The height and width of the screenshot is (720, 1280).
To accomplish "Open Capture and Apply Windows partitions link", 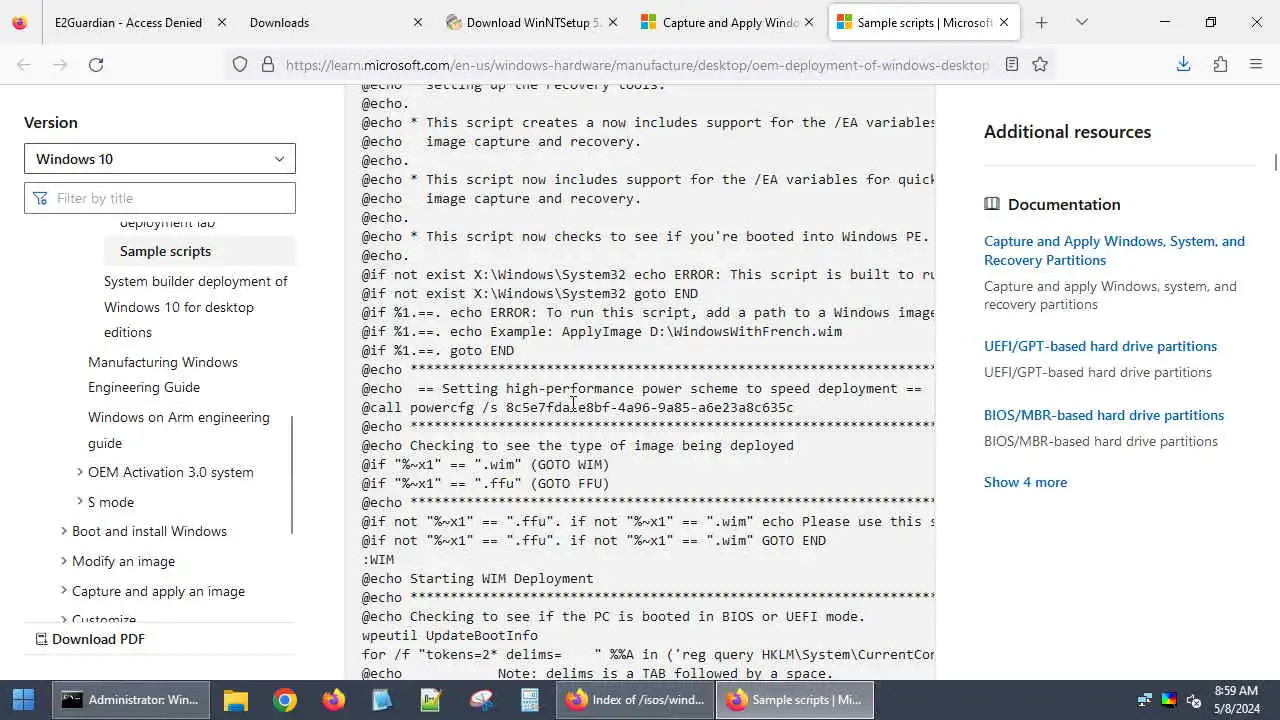I will pos(1114,250).
